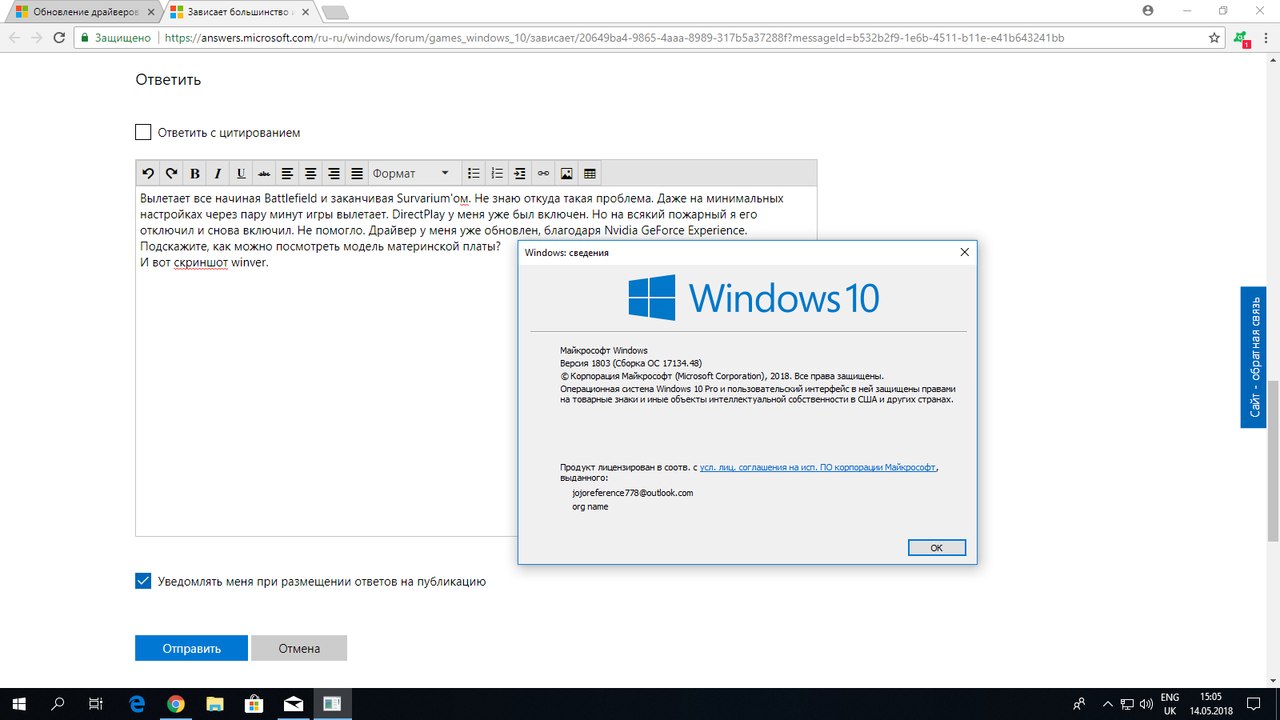Open Chrome profile account icon
This screenshot has height=720, width=1280.
point(1147,10)
